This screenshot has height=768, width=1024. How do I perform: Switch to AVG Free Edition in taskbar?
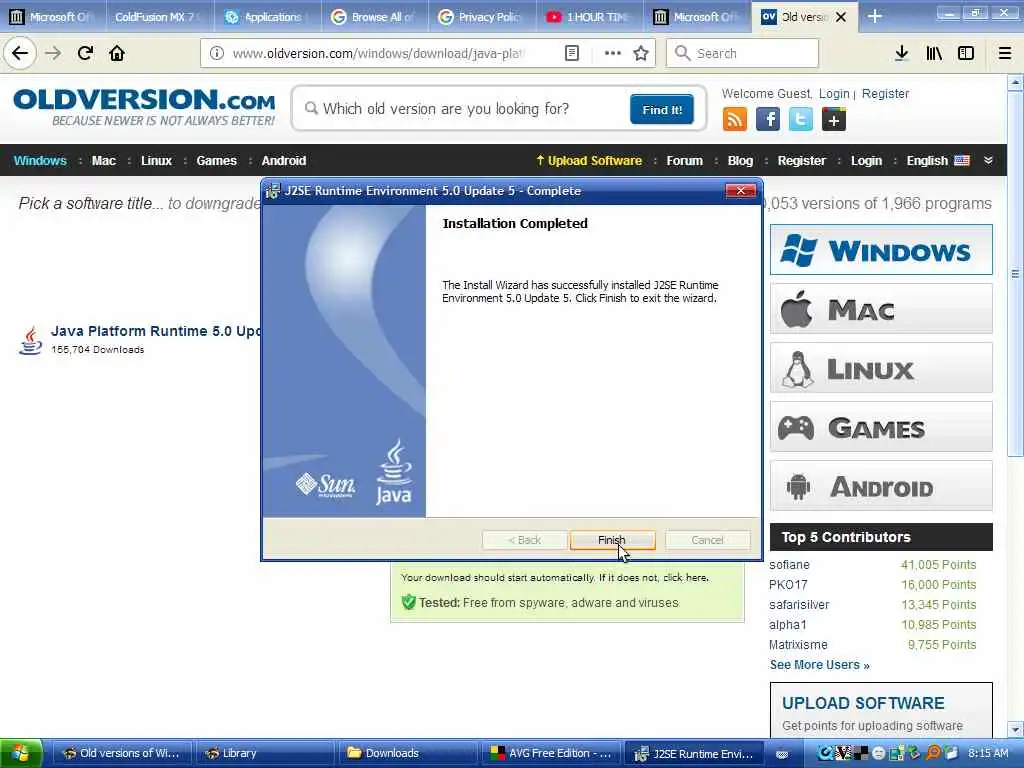(x=551, y=753)
